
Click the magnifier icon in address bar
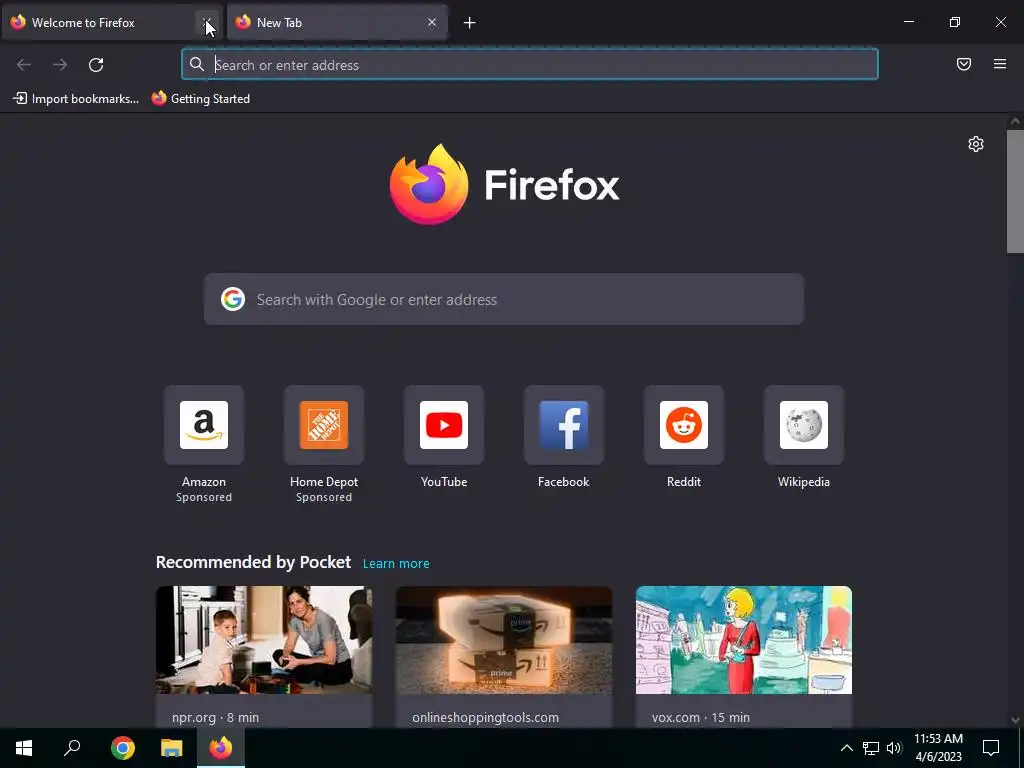(197, 64)
